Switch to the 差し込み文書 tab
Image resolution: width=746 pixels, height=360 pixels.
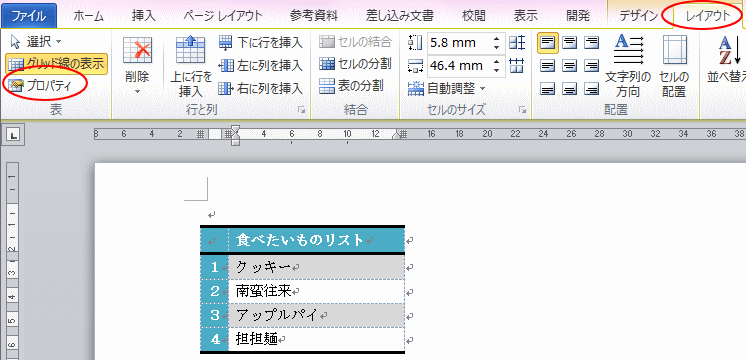pos(400,16)
